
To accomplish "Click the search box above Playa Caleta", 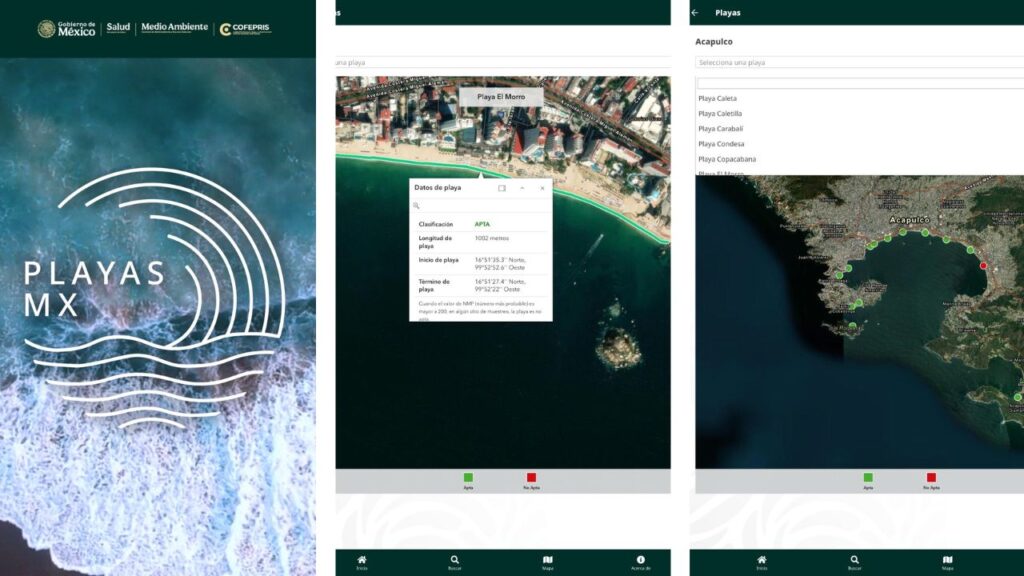I will [x=861, y=84].
